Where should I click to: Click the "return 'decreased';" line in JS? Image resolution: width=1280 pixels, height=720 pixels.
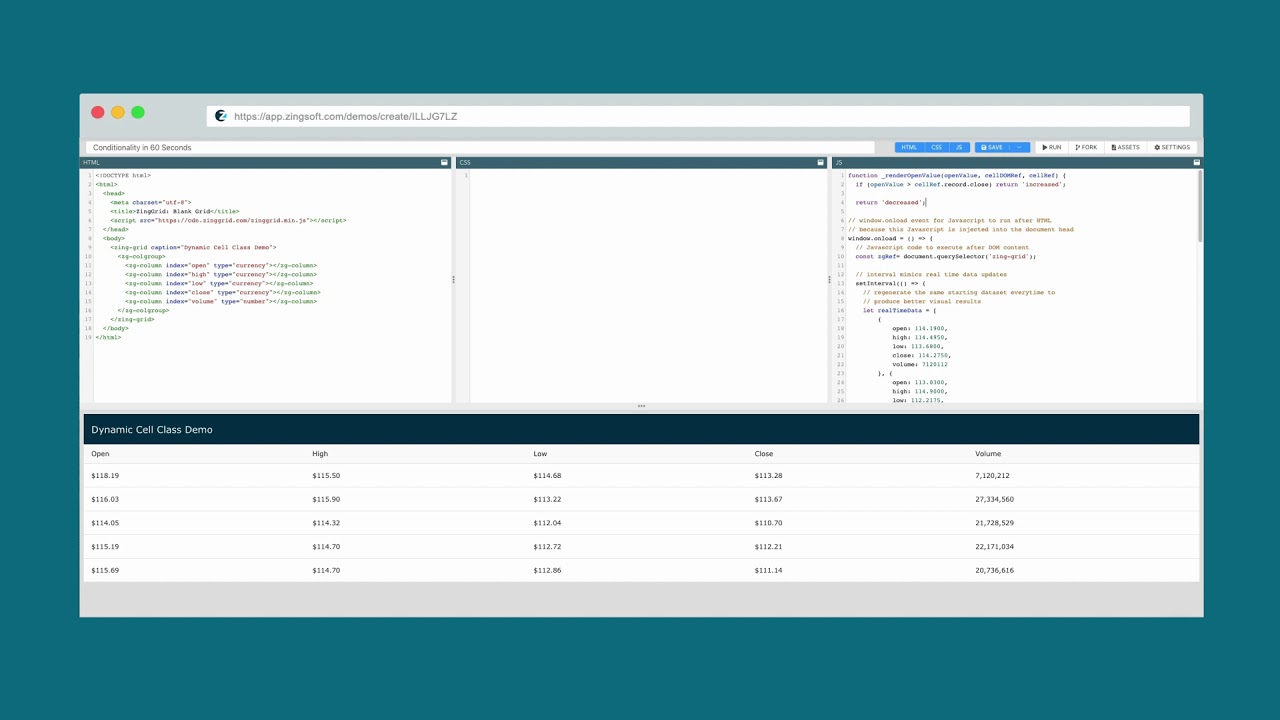click(x=891, y=202)
